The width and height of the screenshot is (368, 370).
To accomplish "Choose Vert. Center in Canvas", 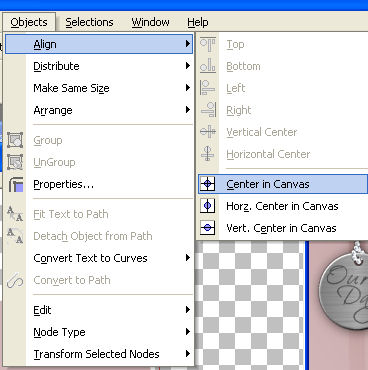I will coord(283,228).
